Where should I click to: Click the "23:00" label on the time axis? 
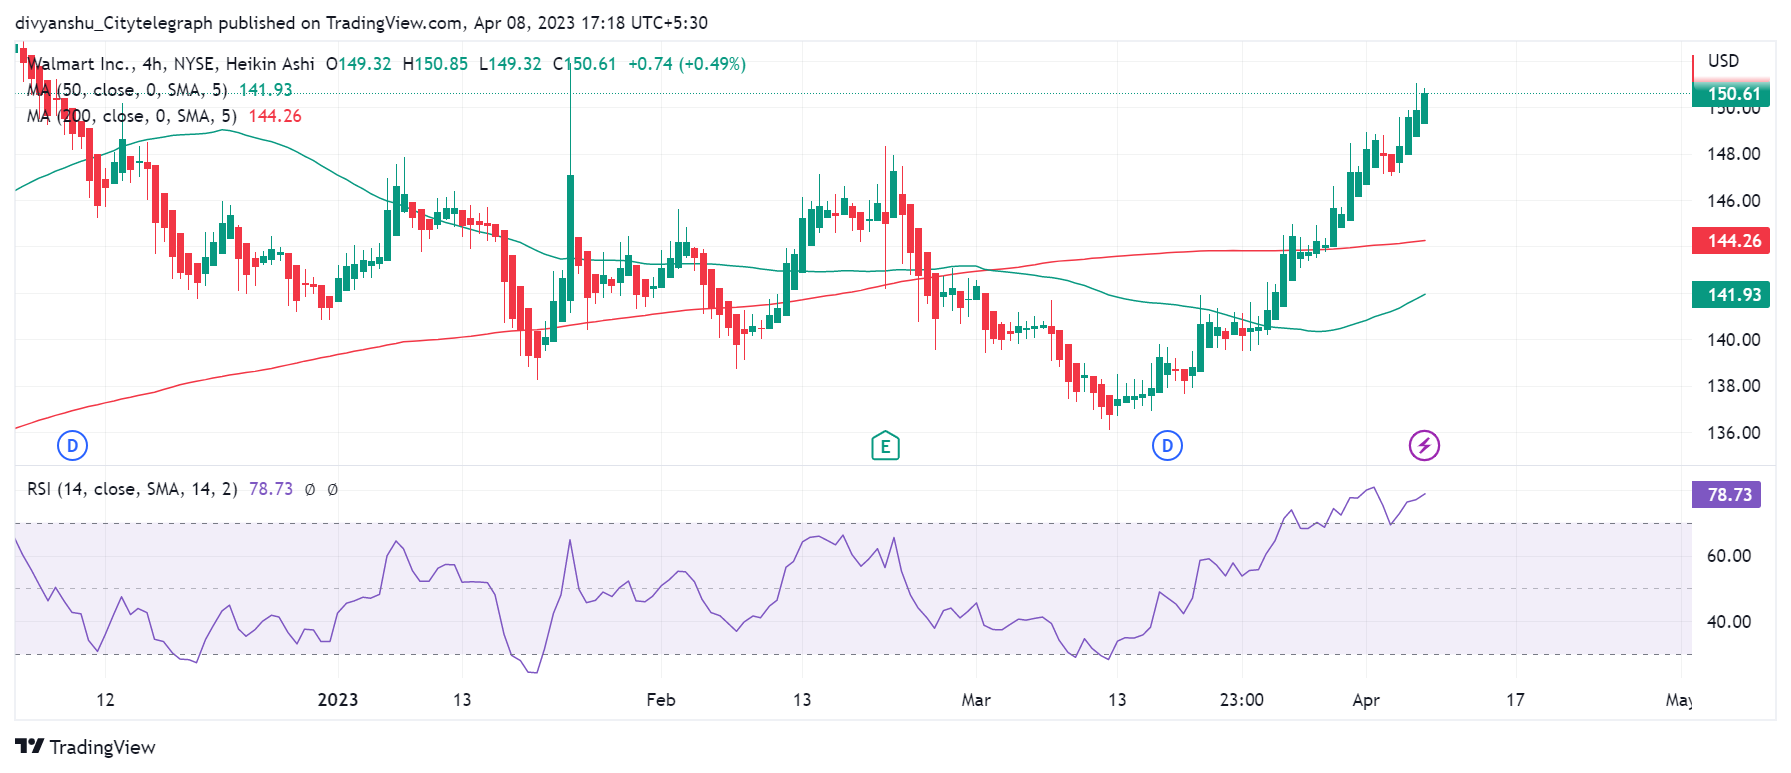(x=1242, y=700)
